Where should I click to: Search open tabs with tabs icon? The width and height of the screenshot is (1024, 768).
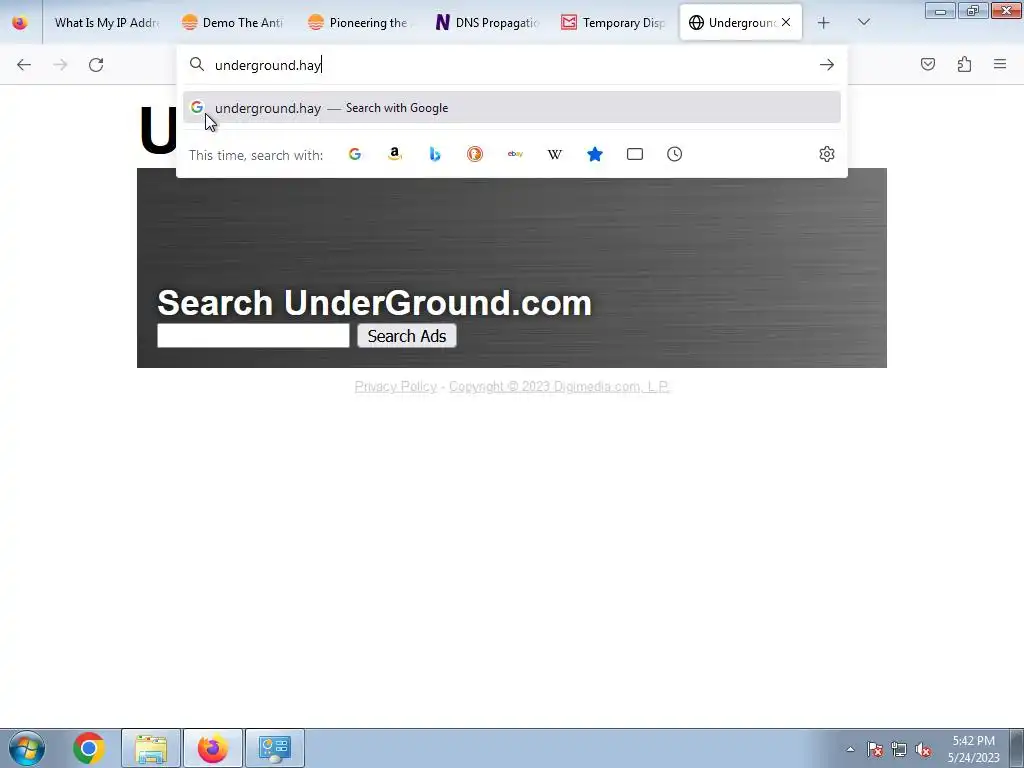click(x=635, y=154)
